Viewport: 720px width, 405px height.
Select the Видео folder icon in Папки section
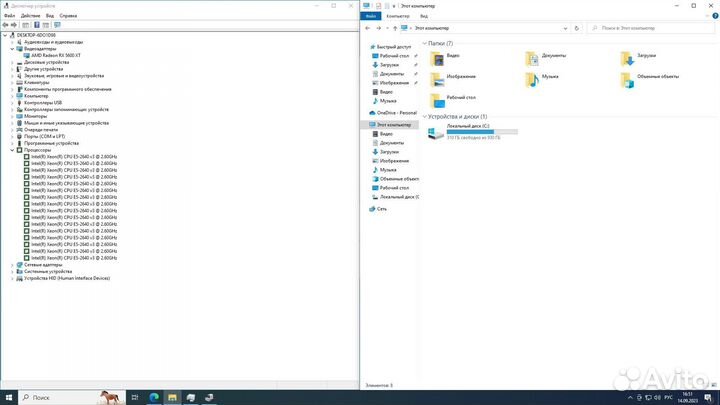click(437, 59)
